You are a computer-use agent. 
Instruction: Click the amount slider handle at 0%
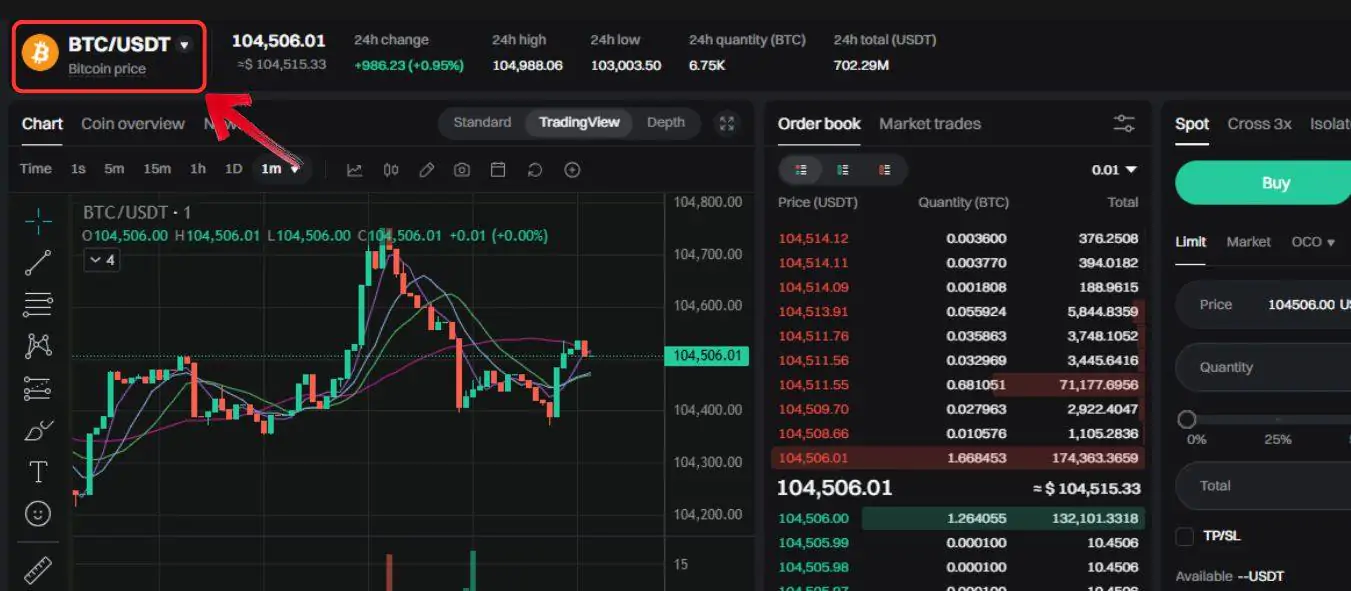point(1187,419)
